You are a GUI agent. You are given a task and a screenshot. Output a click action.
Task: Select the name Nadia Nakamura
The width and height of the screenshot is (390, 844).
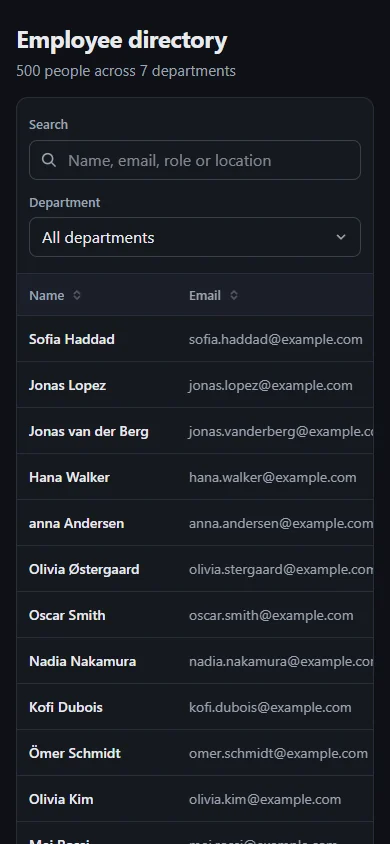[x=82, y=661]
